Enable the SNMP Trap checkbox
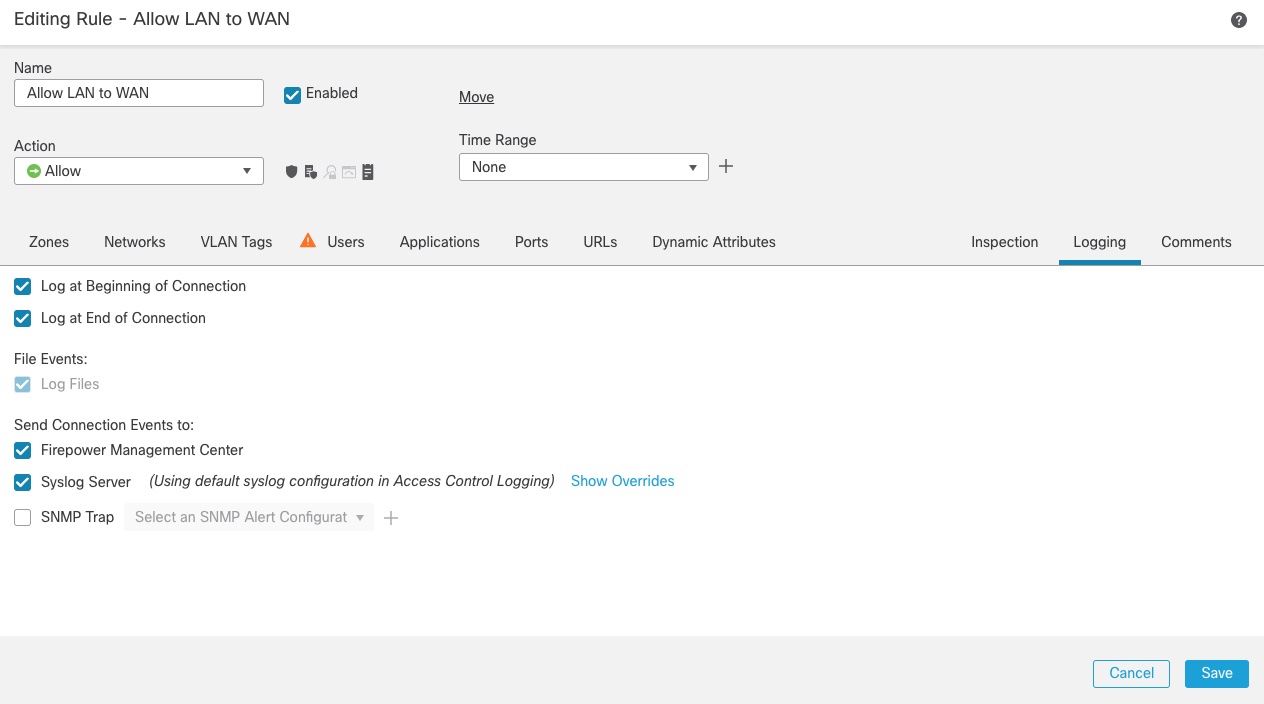This screenshot has width=1264, height=704. tap(22, 517)
